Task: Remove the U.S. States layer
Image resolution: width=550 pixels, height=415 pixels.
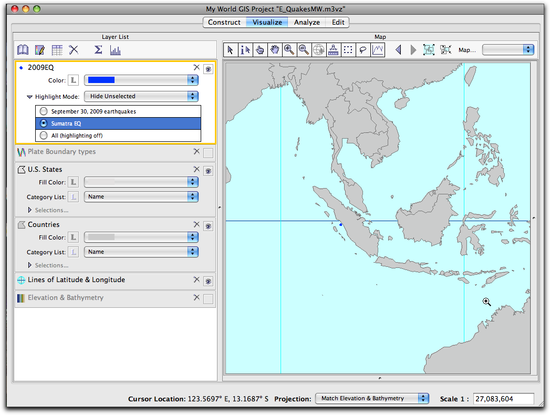Action: click(x=196, y=169)
